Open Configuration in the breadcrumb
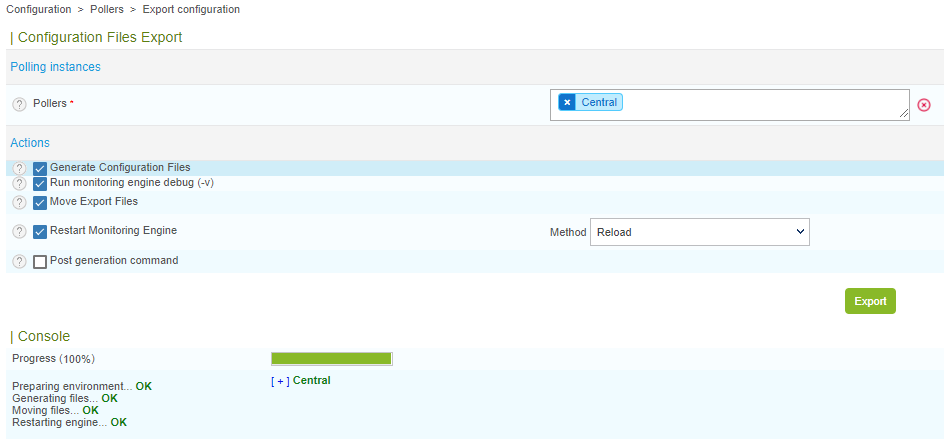Image resolution: width=944 pixels, height=441 pixels. click(x=39, y=10)
